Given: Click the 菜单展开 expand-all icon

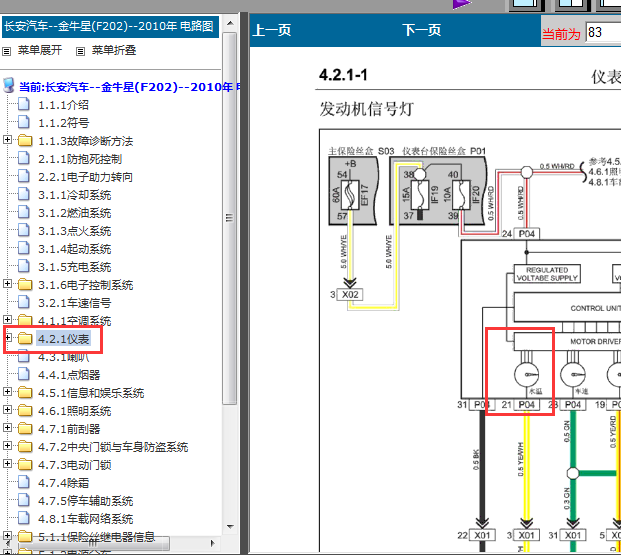Looking at the screenshot, I should point(7,51).
